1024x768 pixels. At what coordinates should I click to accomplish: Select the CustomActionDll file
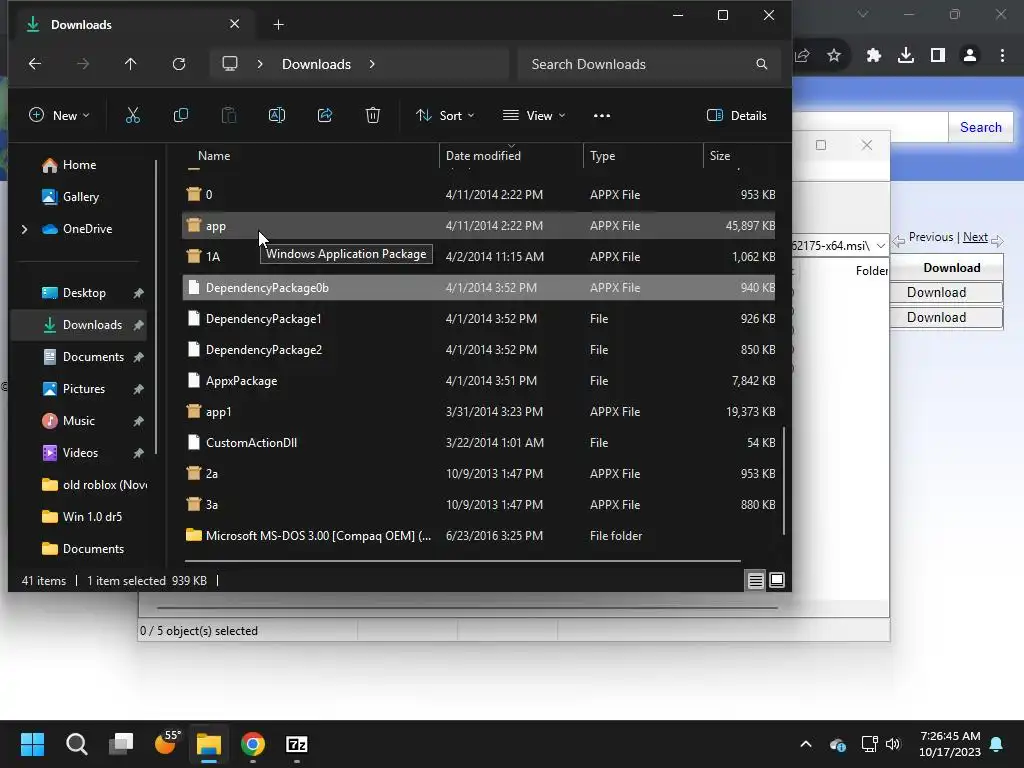[479, 443]
